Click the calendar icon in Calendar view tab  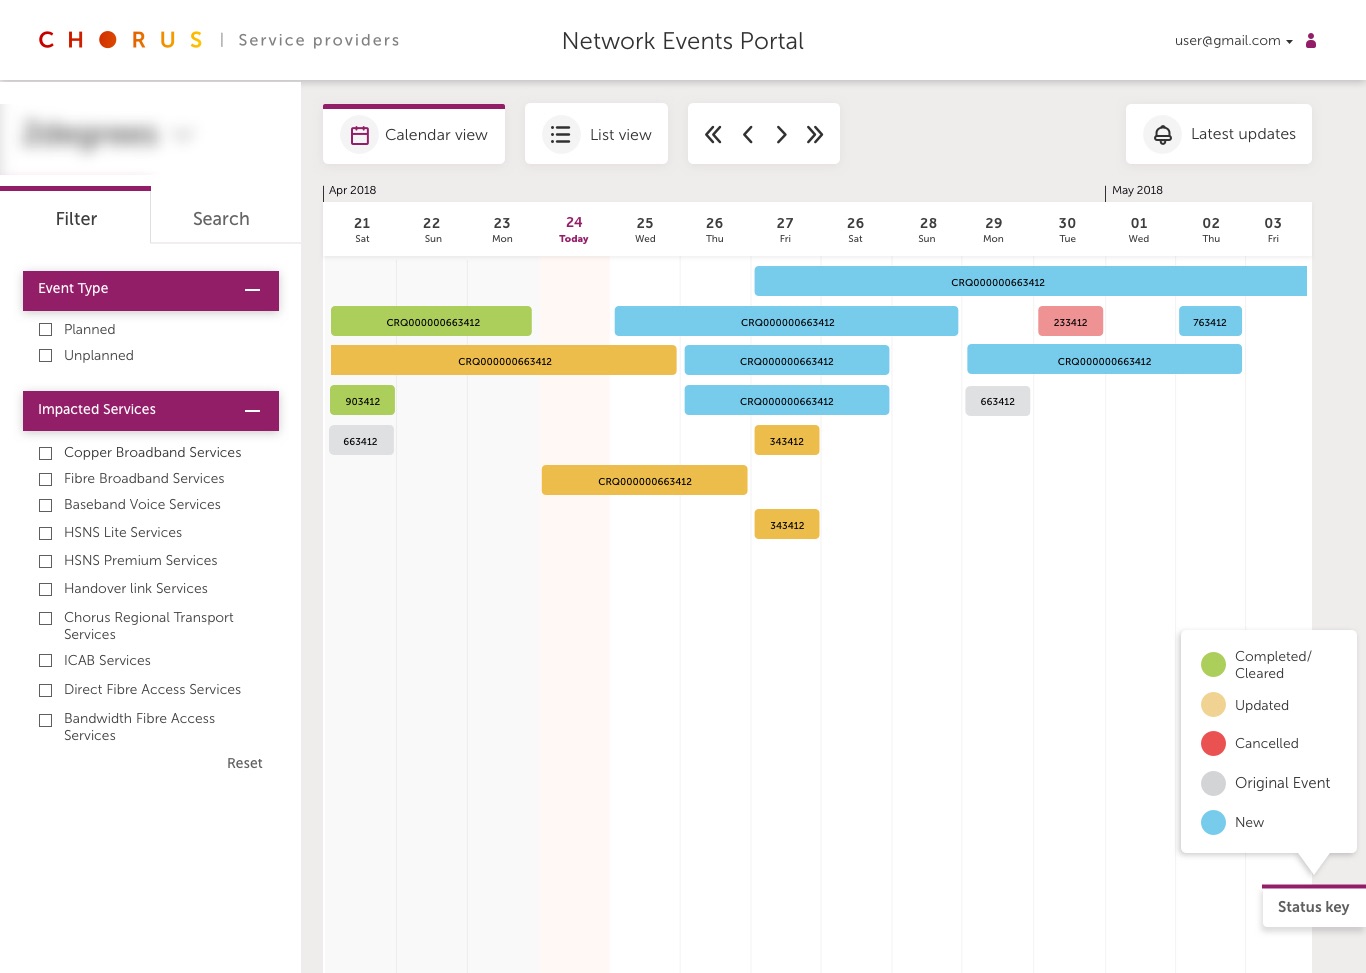click(x=360, y=134)
